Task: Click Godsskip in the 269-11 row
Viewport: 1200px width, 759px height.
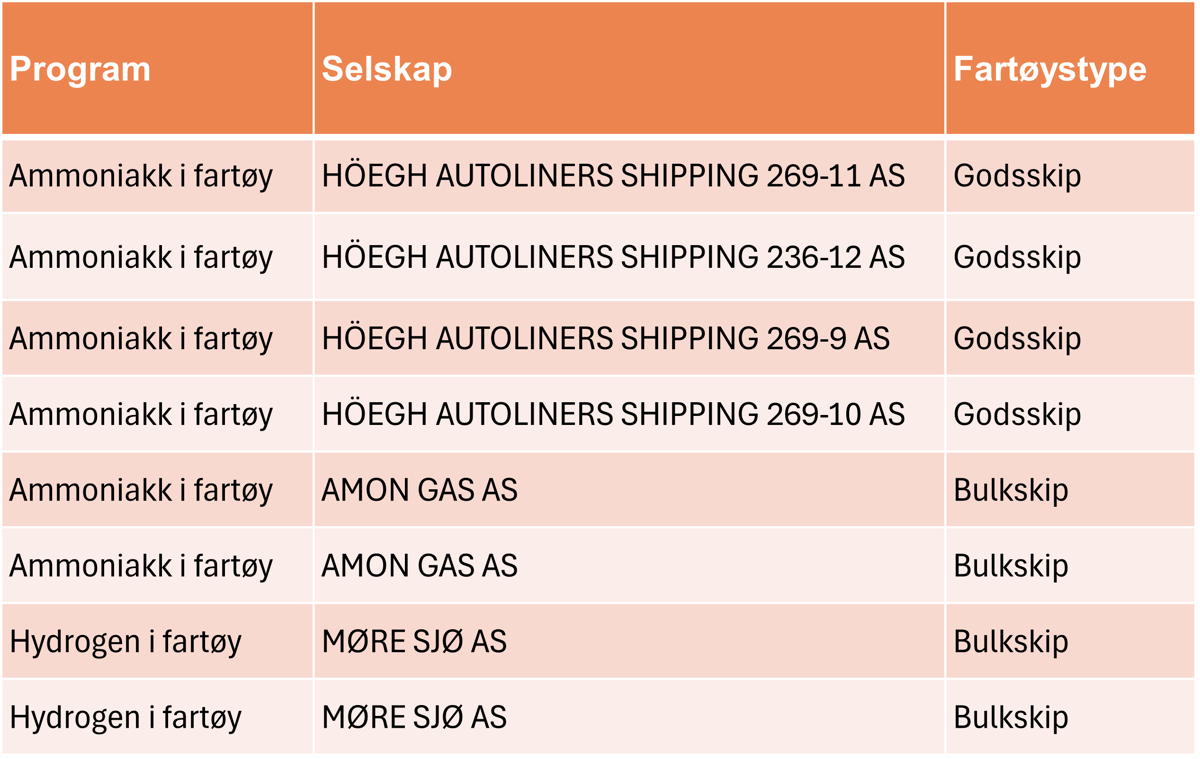Action: click(1017, 177)
